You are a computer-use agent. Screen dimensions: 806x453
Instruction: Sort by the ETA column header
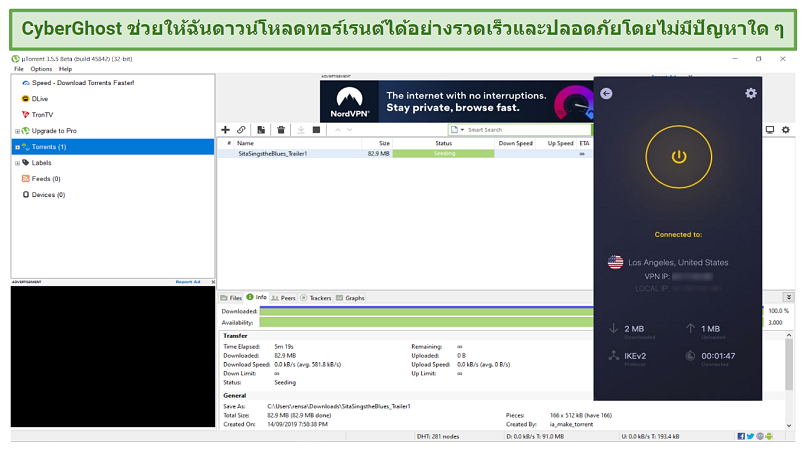click(584, 143)
